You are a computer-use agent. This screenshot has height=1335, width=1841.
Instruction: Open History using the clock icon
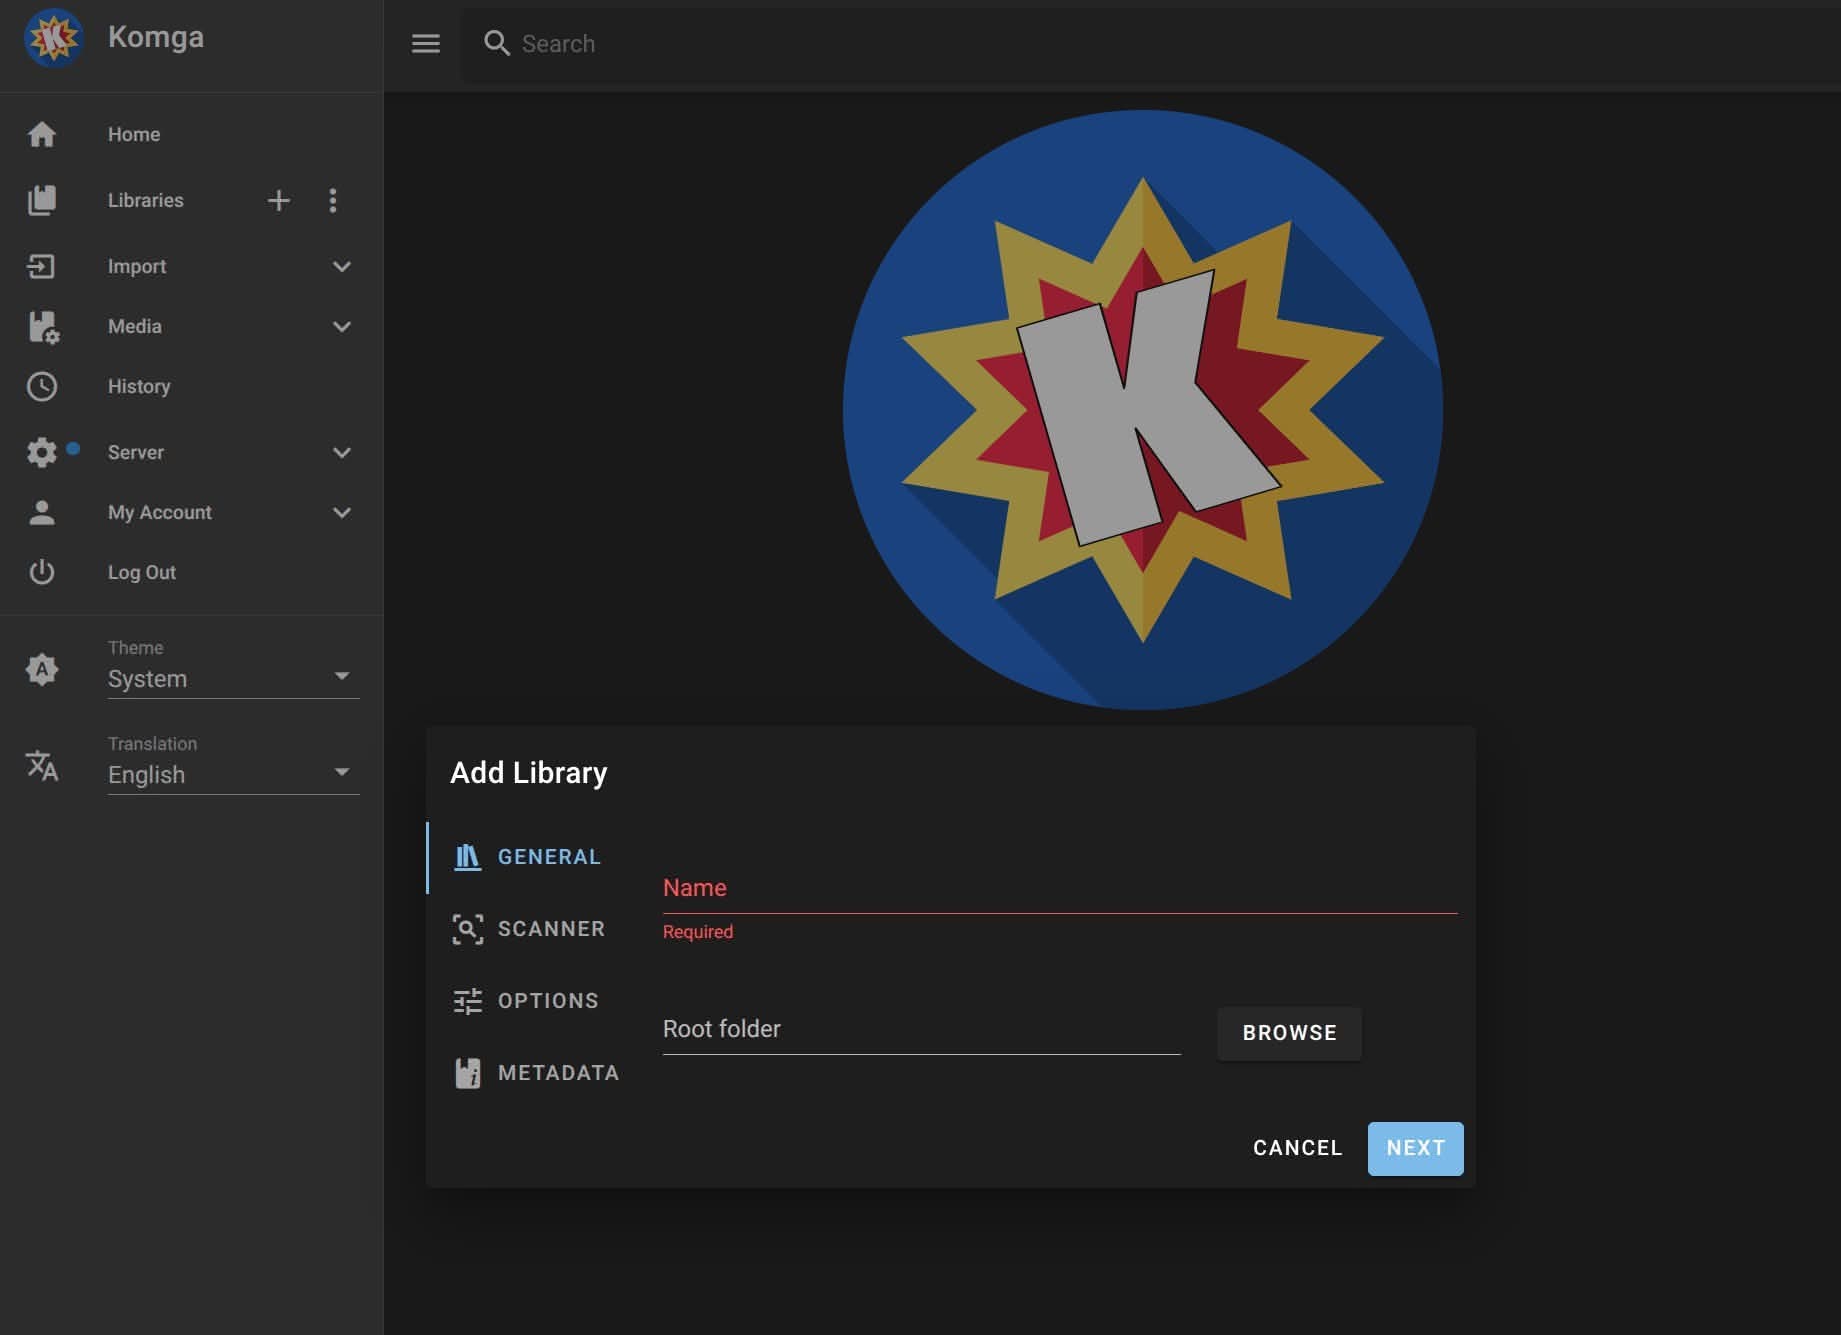42,387
